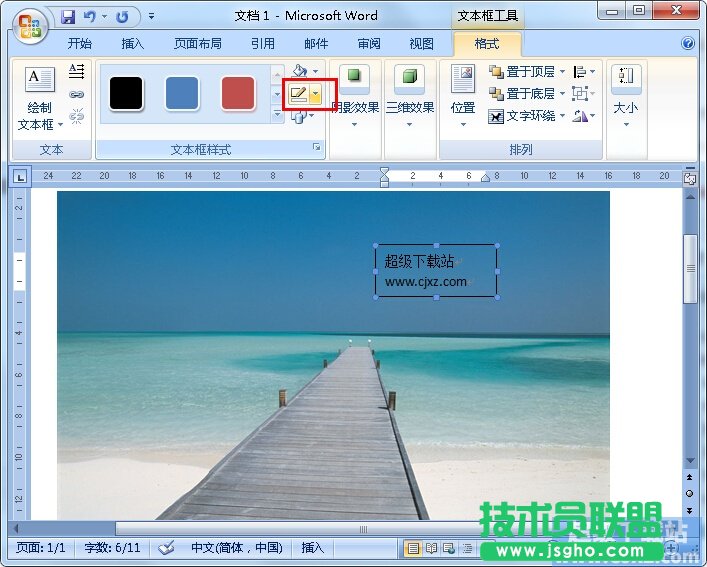Open Word Help question mark icon

[x=688, y=44]
